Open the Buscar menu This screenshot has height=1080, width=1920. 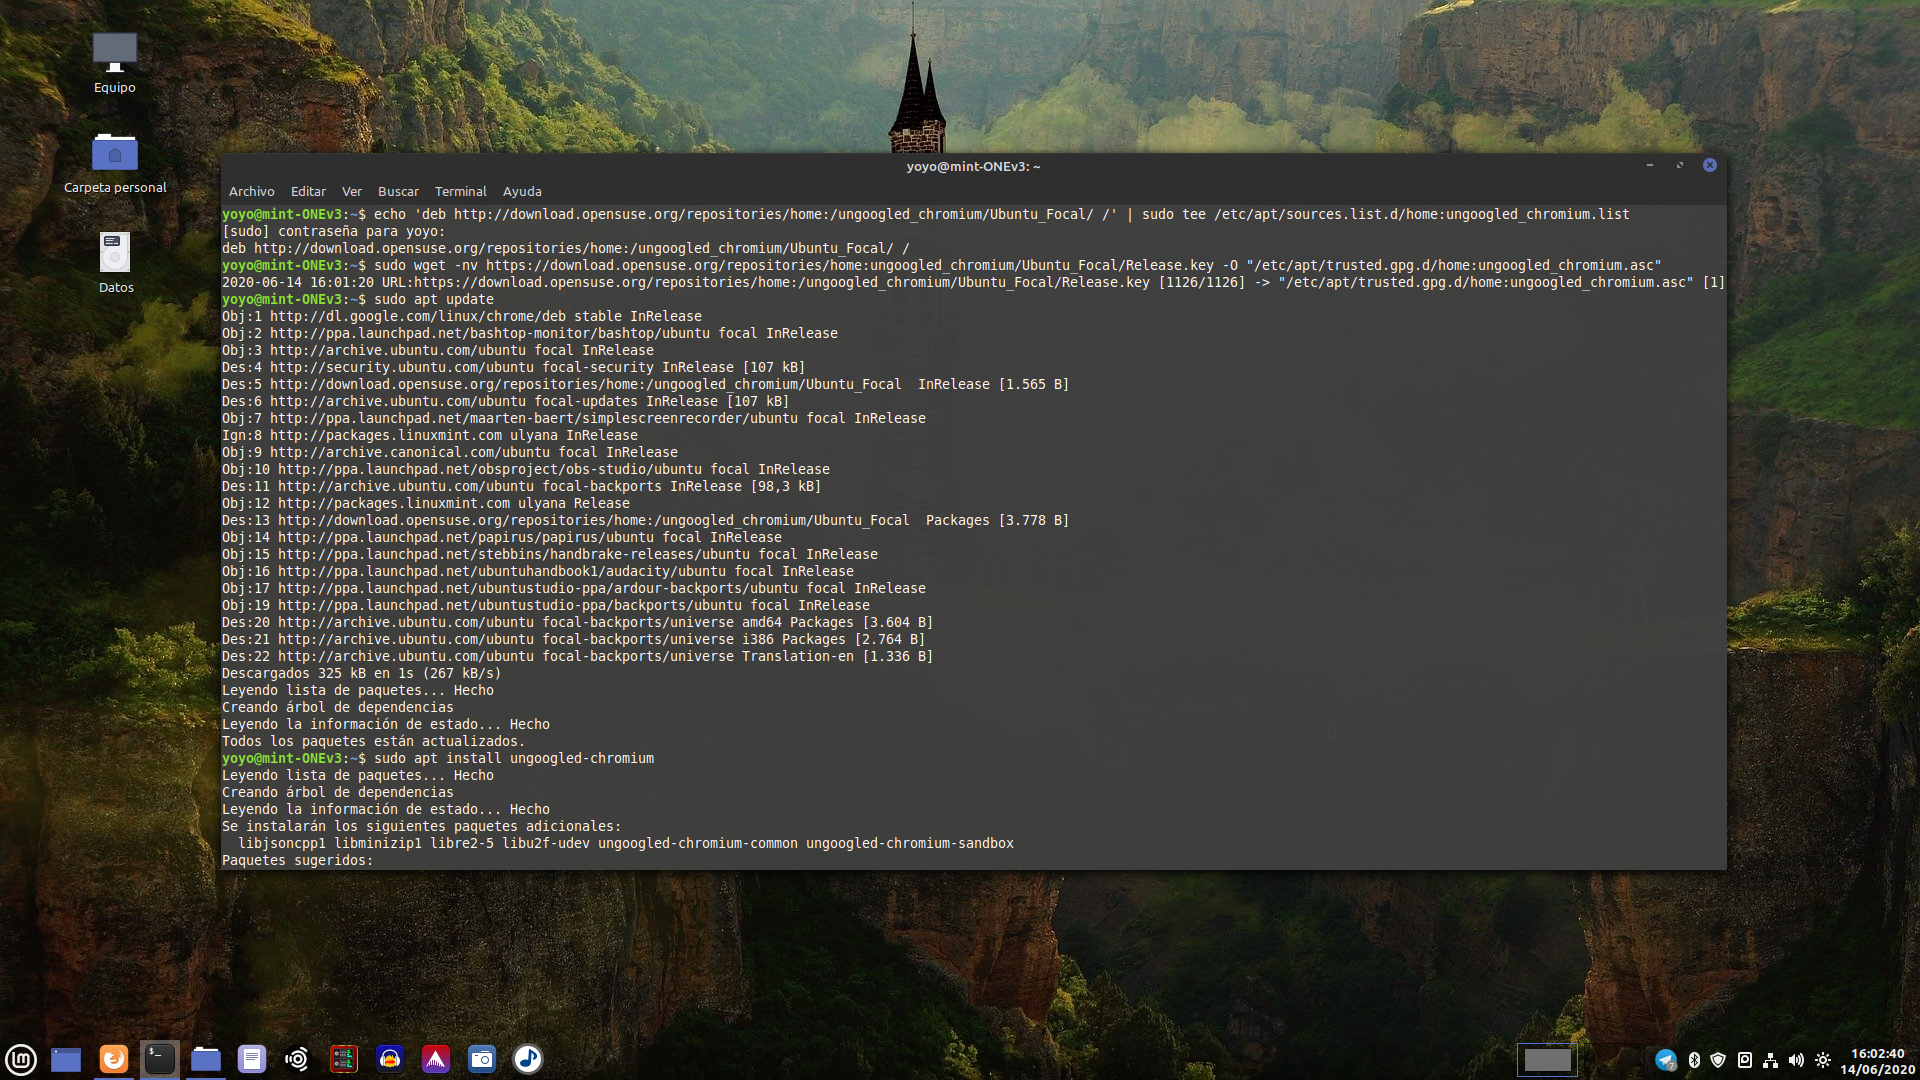click(x=398, y=191)
